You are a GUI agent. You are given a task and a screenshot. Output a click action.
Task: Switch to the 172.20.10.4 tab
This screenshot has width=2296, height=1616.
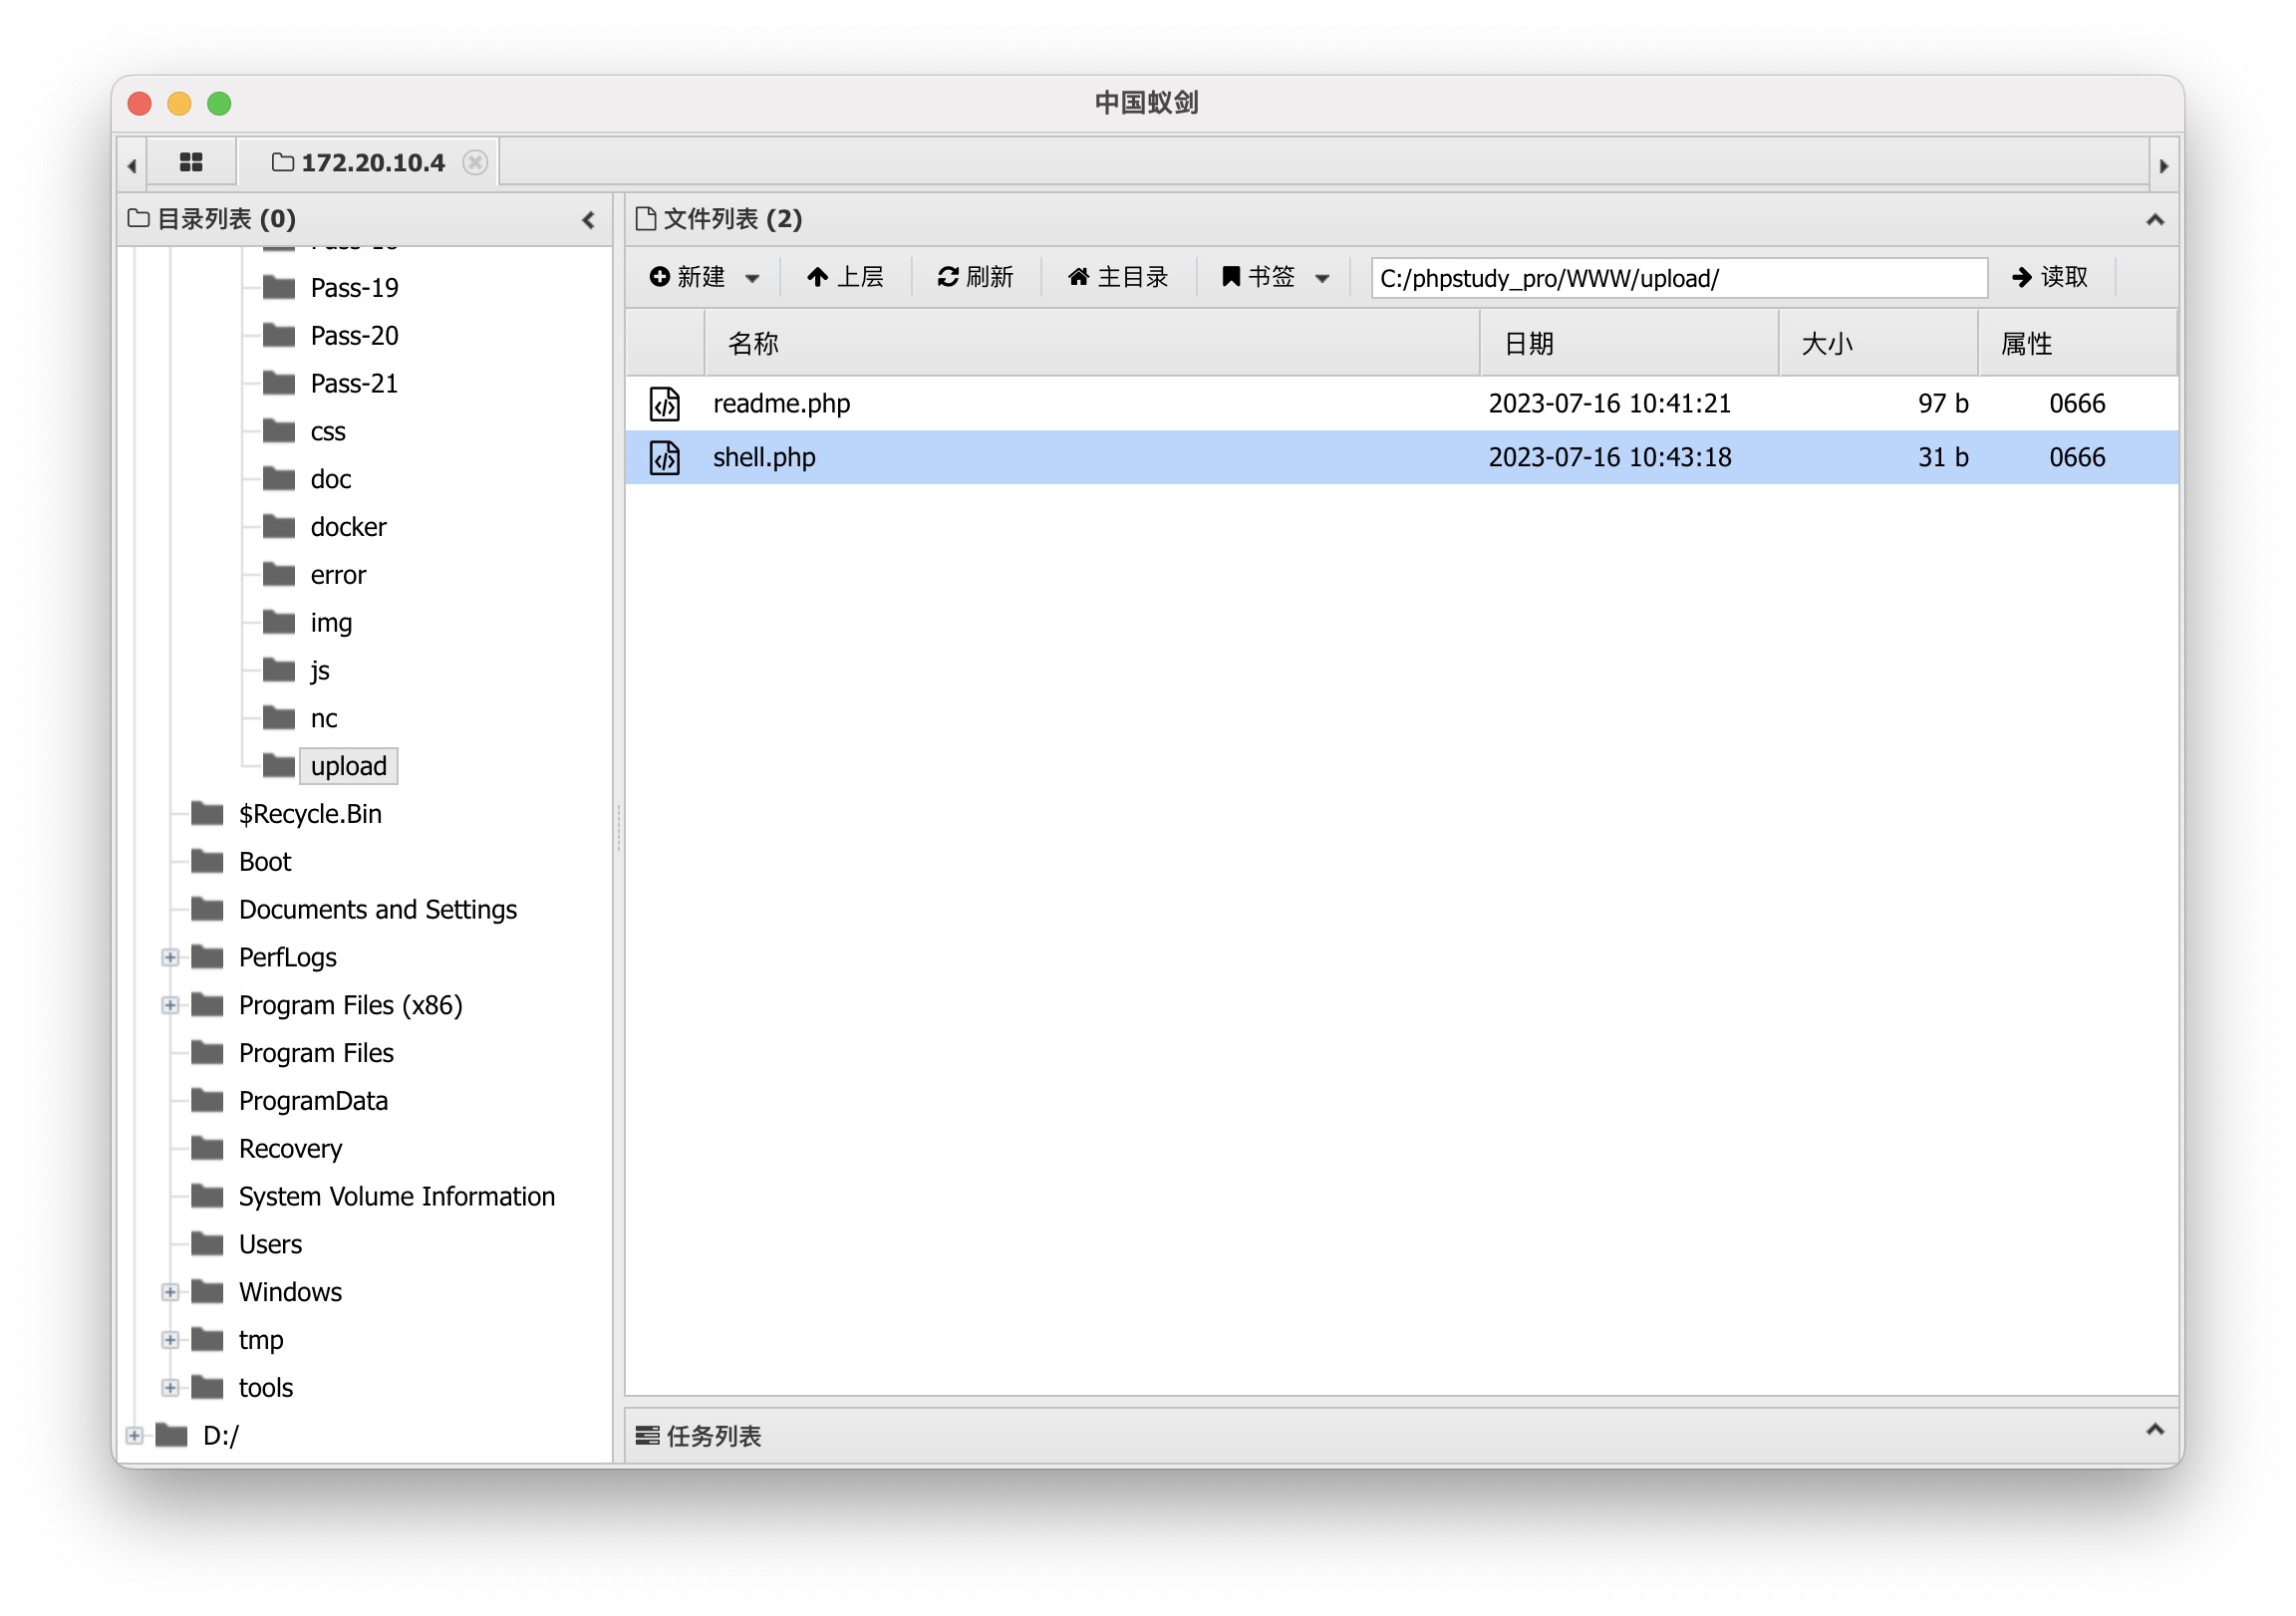click(x=372, y=162)
